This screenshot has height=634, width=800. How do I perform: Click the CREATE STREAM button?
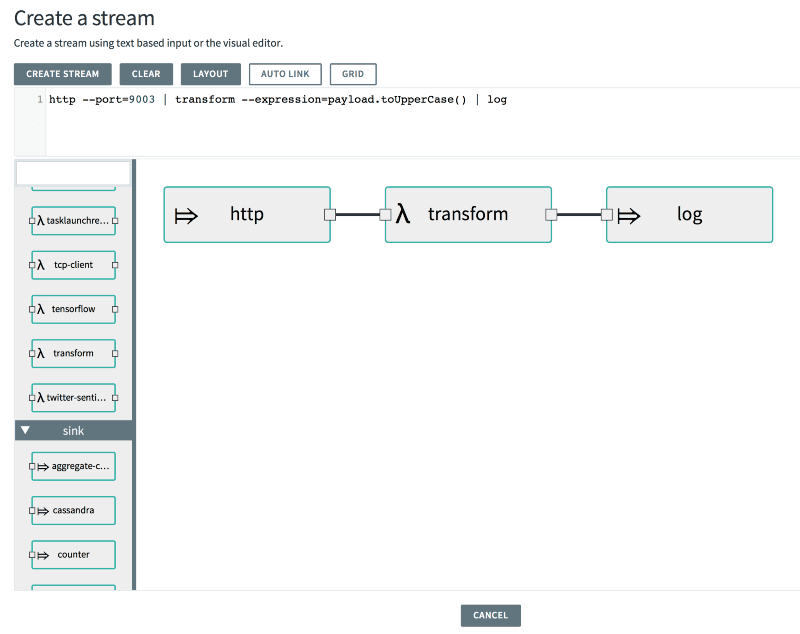tap(62, 73)
